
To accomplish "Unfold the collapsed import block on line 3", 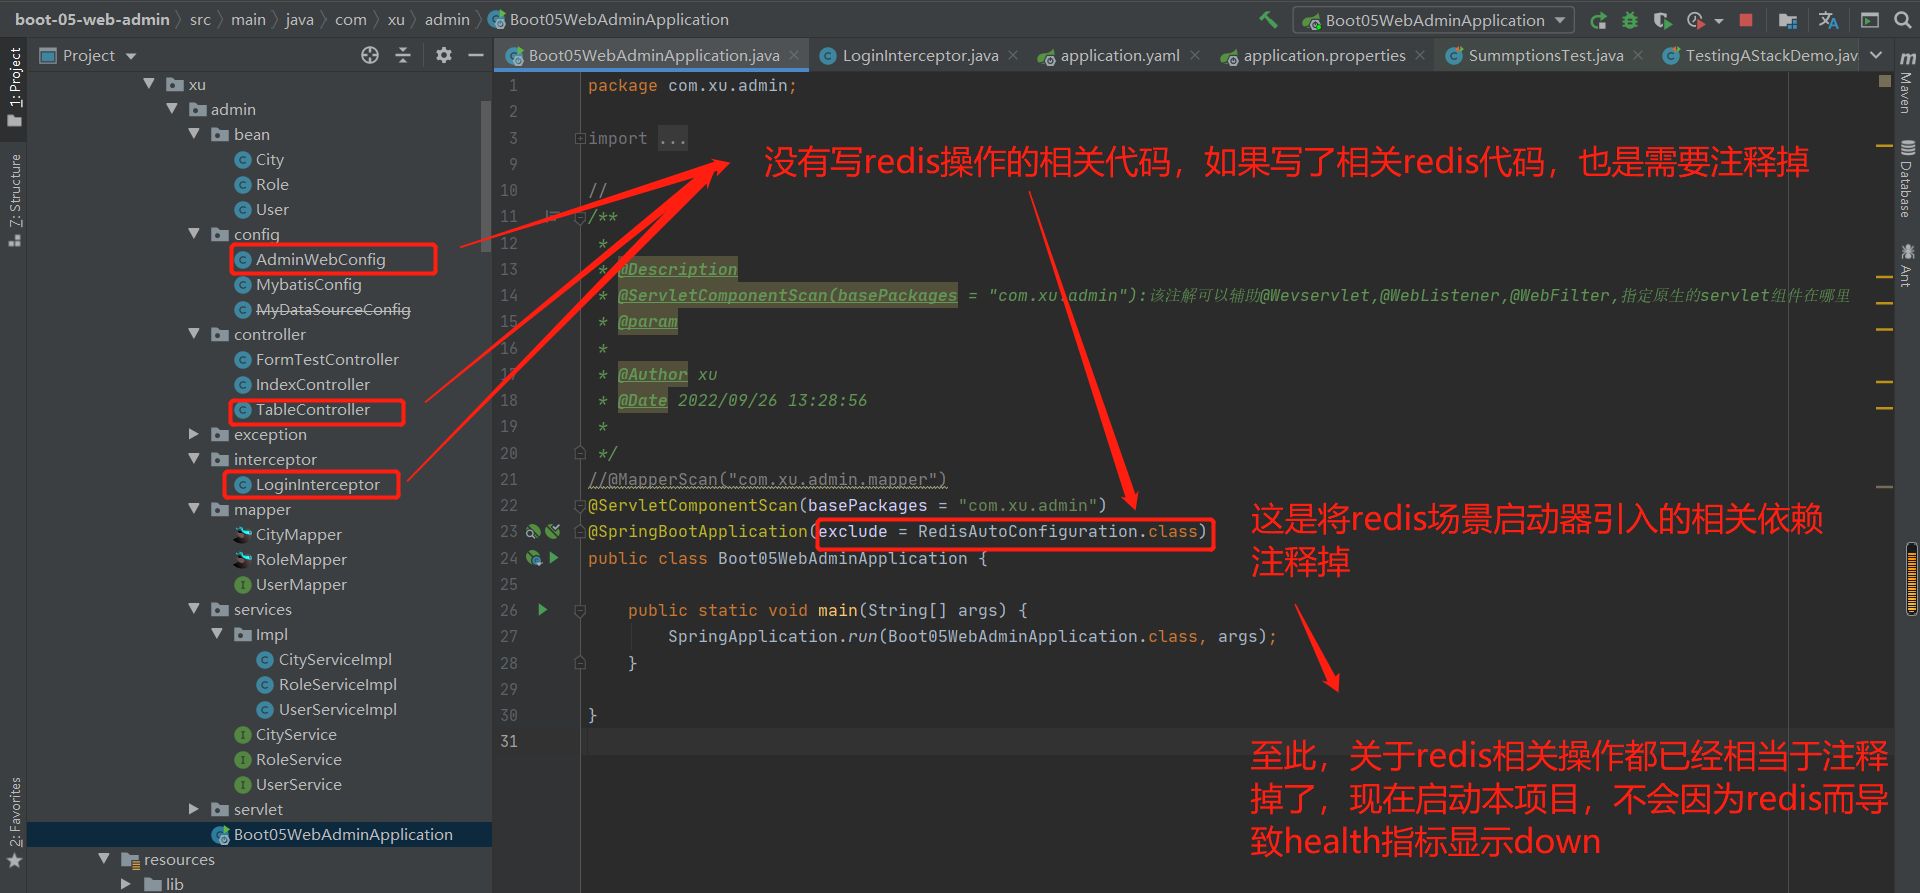I will [580, 138].
